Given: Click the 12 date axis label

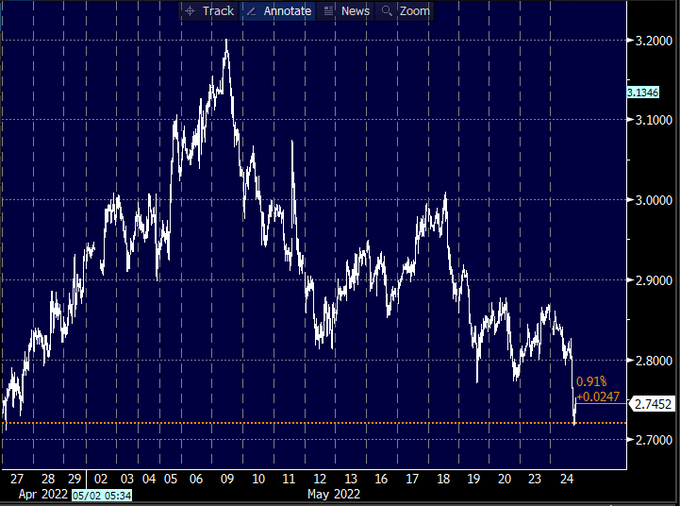Looking at the screenshot, I should pos(320,479).
